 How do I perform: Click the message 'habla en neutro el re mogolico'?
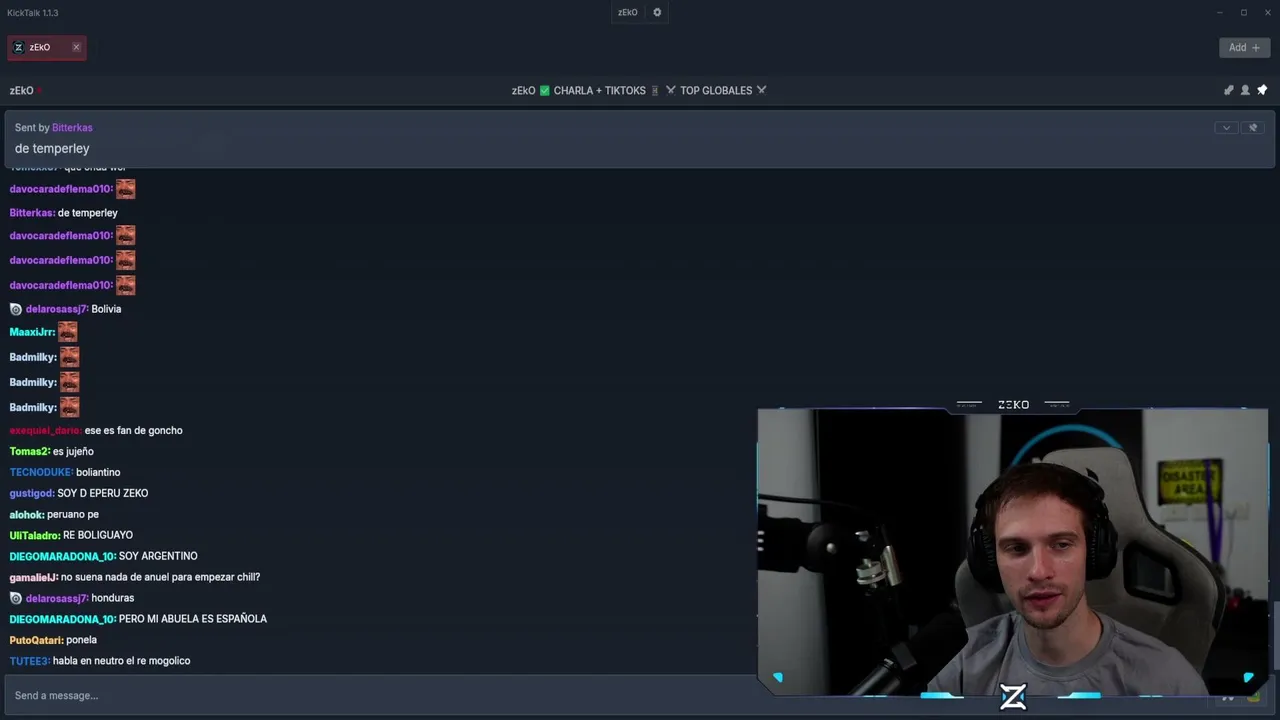point(122,661)
